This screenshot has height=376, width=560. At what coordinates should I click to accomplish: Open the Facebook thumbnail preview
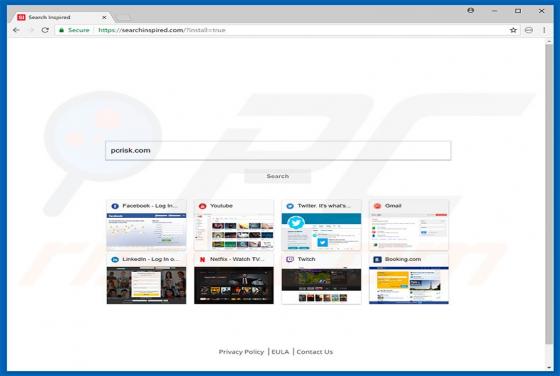point(146,231)
